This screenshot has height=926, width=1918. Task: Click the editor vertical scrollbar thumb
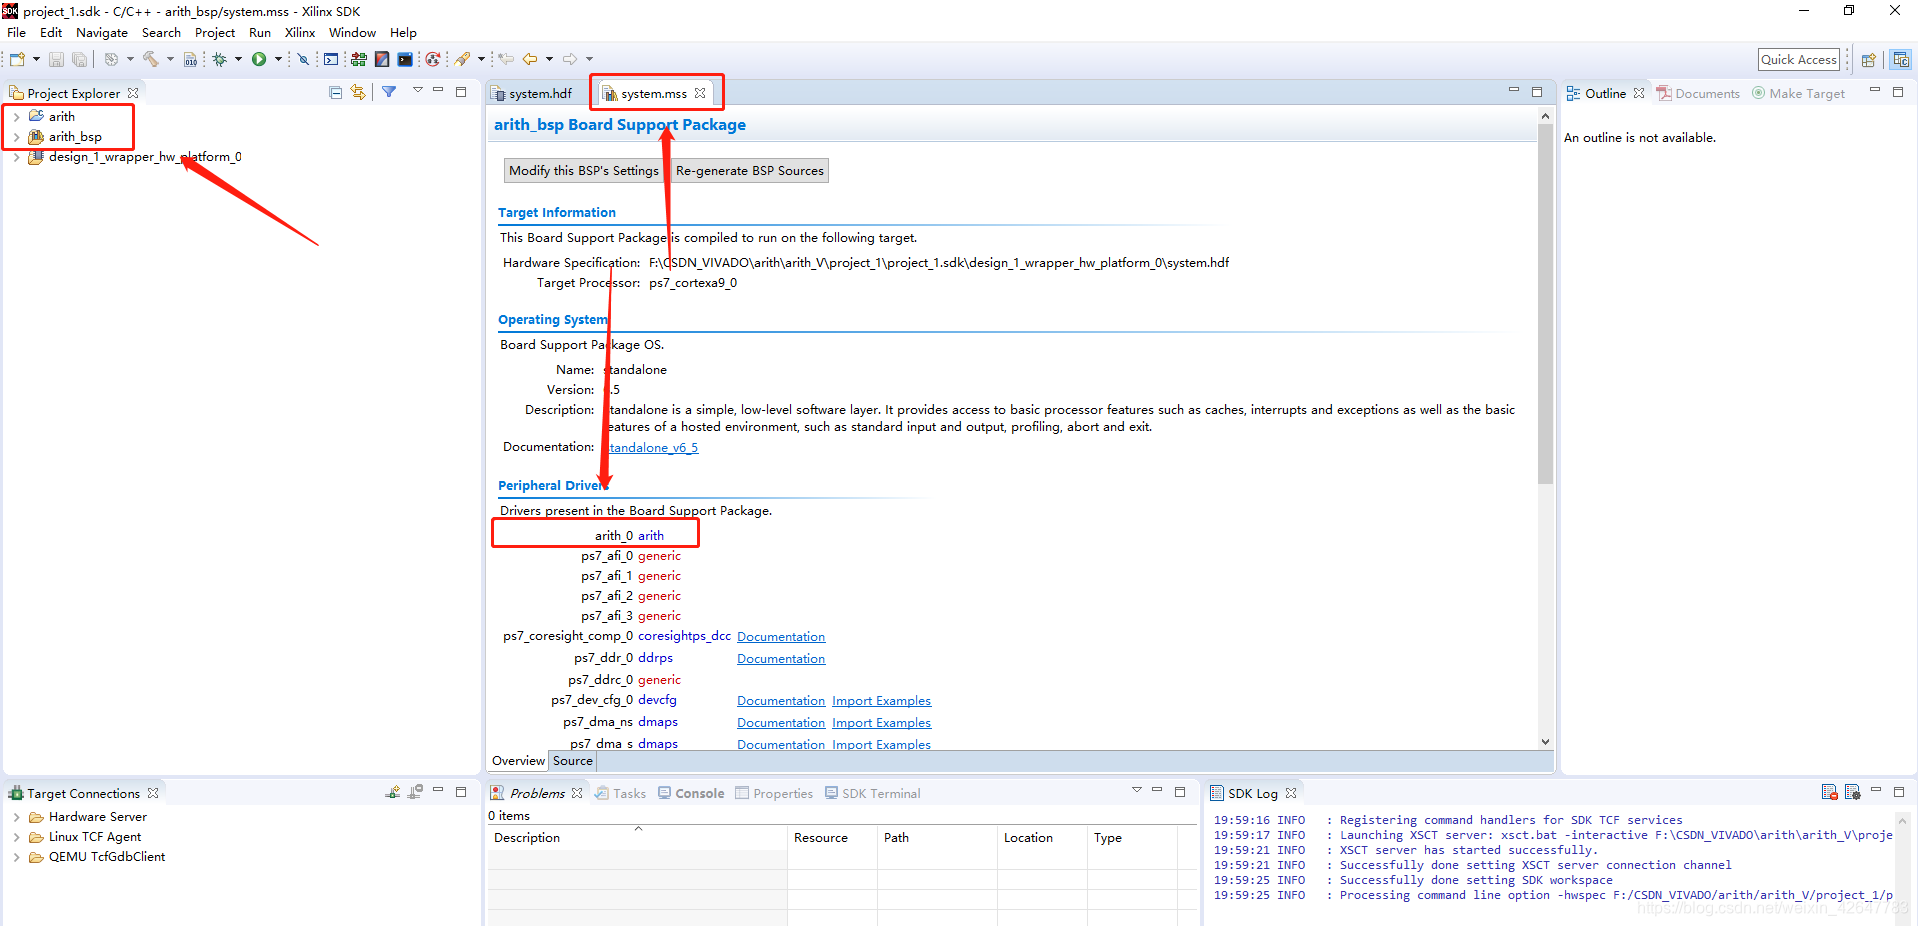pyautogui.click(x=1545, y=305)
